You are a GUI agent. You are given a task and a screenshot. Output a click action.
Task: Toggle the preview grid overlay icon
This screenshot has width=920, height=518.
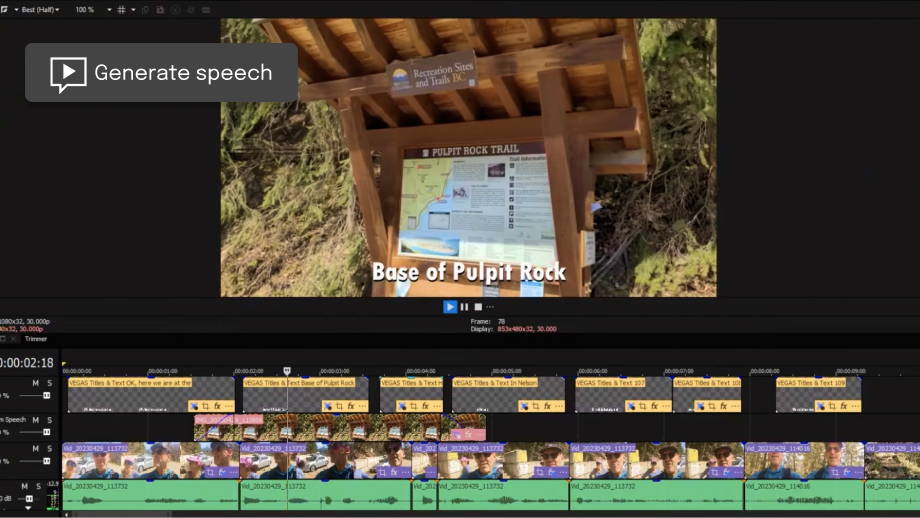click(x=121, y=10)
